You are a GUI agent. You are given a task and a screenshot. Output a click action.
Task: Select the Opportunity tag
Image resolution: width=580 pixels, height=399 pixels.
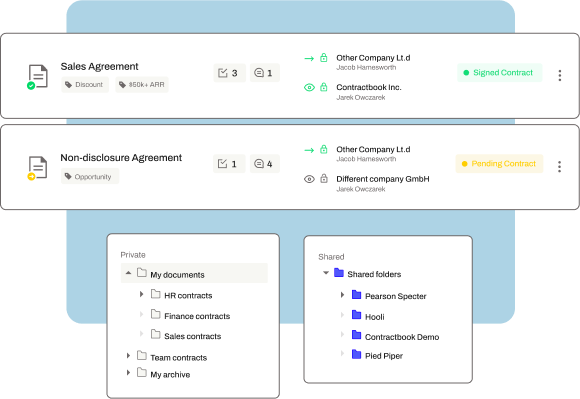tap(90, 176)
